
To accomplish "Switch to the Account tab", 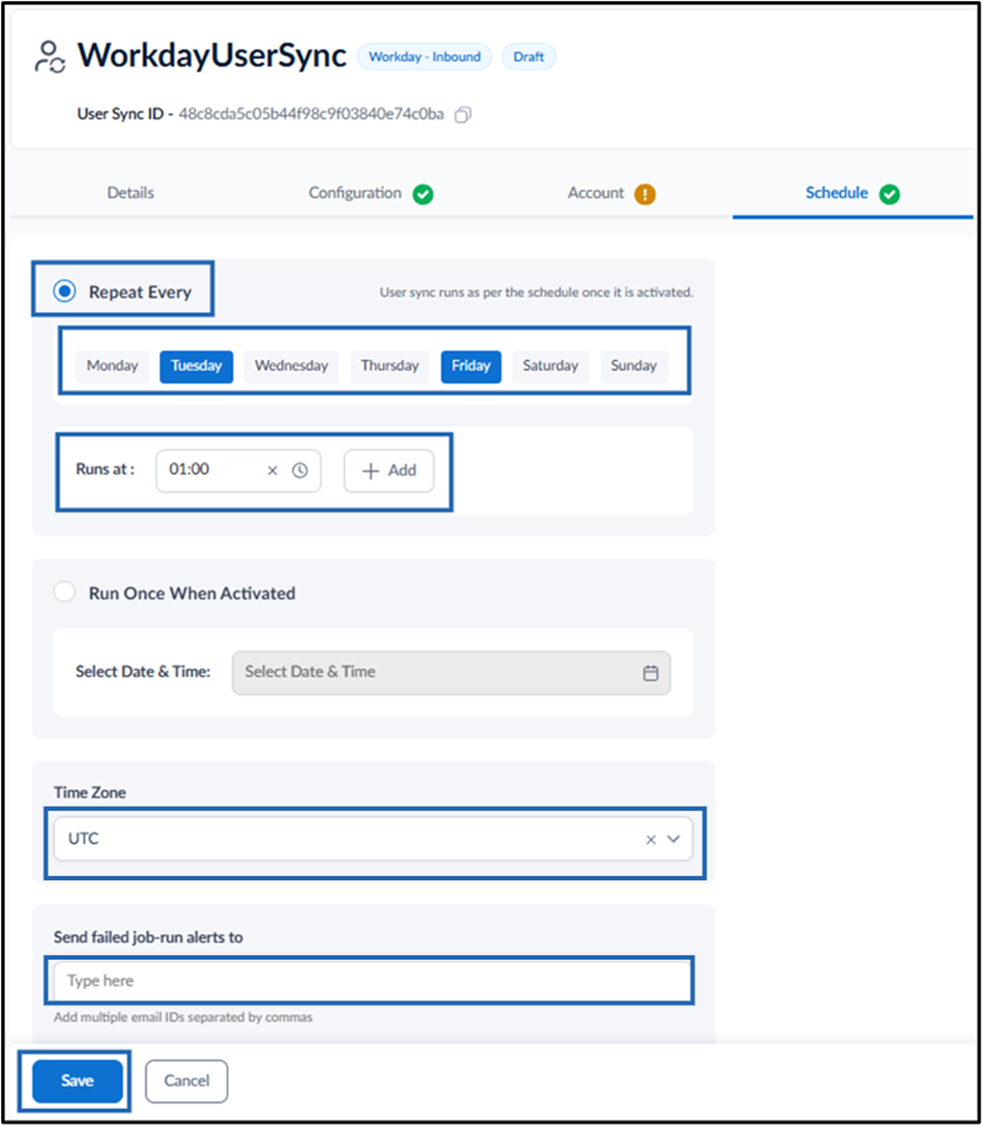I will click(596, 193).
